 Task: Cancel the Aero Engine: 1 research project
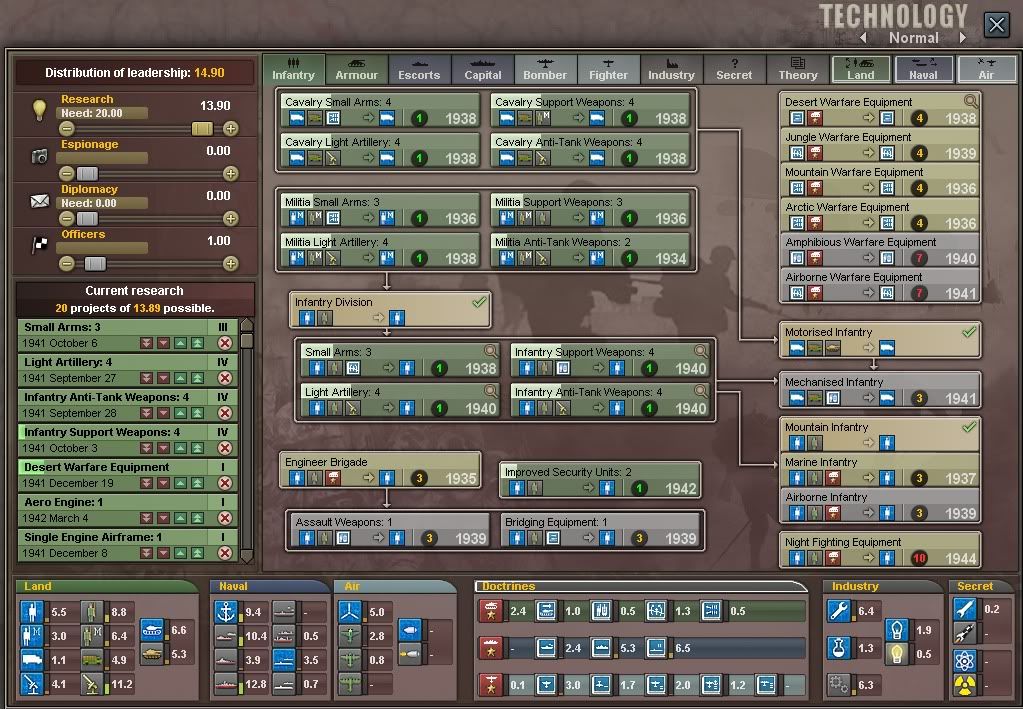tap(224, 518)
